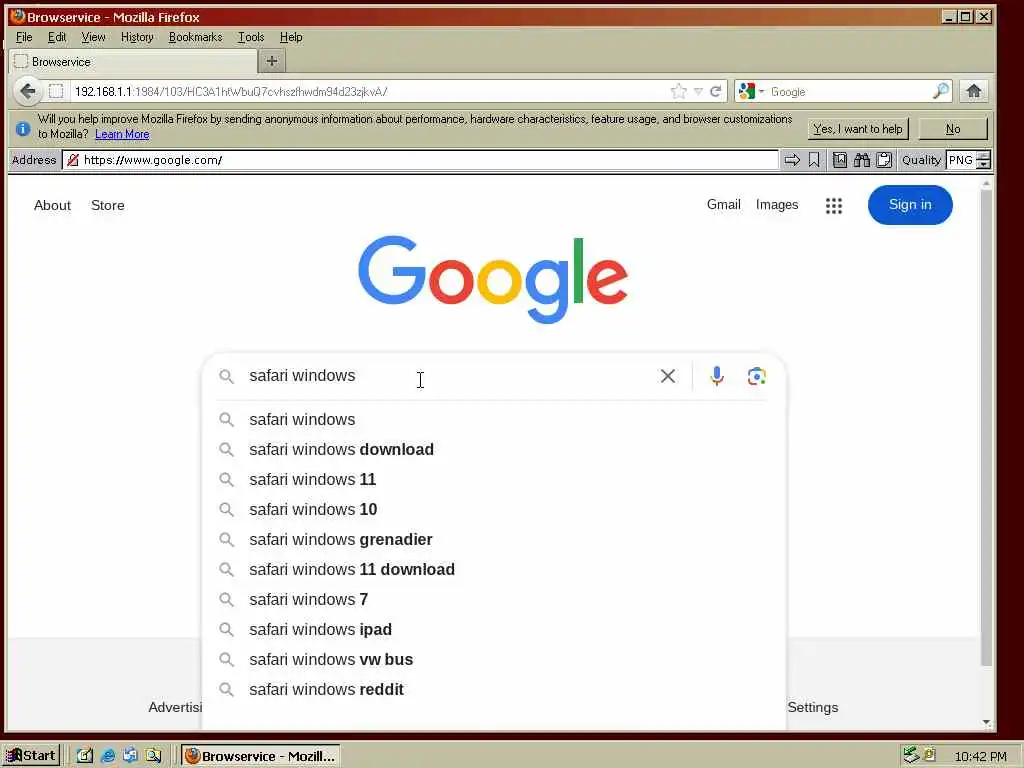This screenshot has width=1024, height=768.
Task: Open URL history dropdown arrow
Action: point(698,91)
